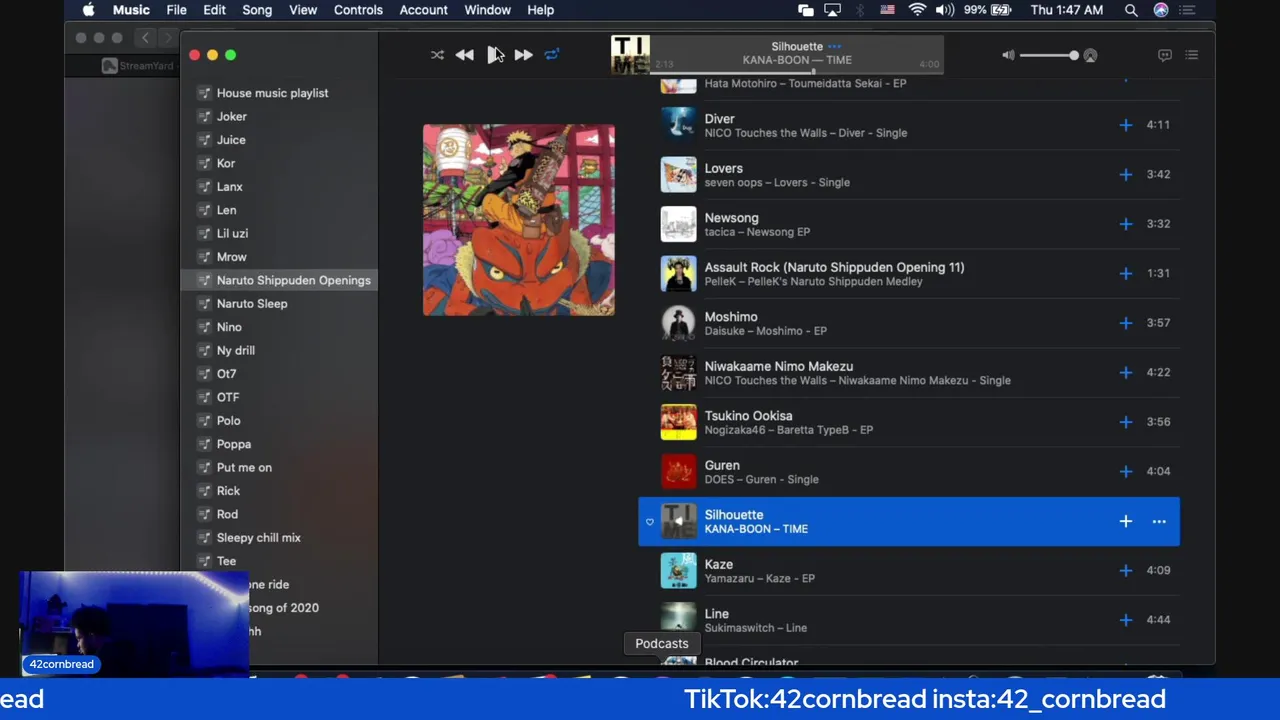Open the Account menu
Screen dimensions: 1280x720
coord(423,10)
